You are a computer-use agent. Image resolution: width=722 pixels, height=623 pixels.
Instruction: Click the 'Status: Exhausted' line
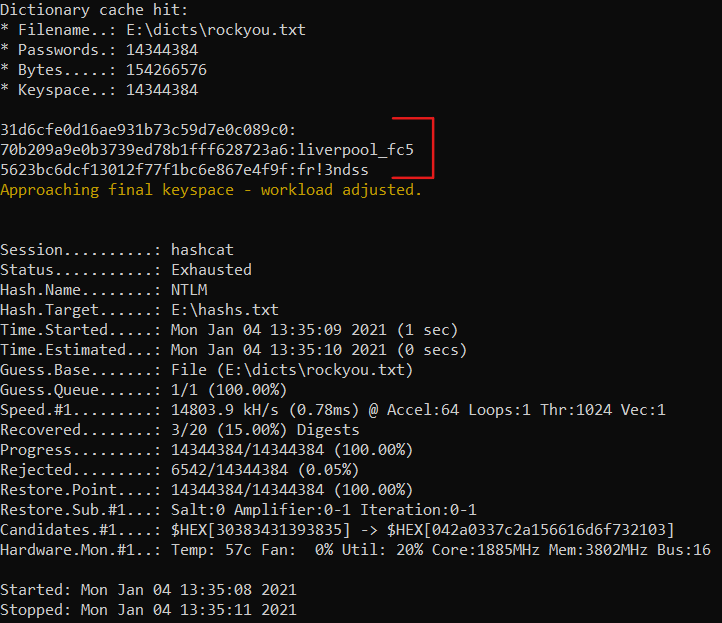coord(126,270)
